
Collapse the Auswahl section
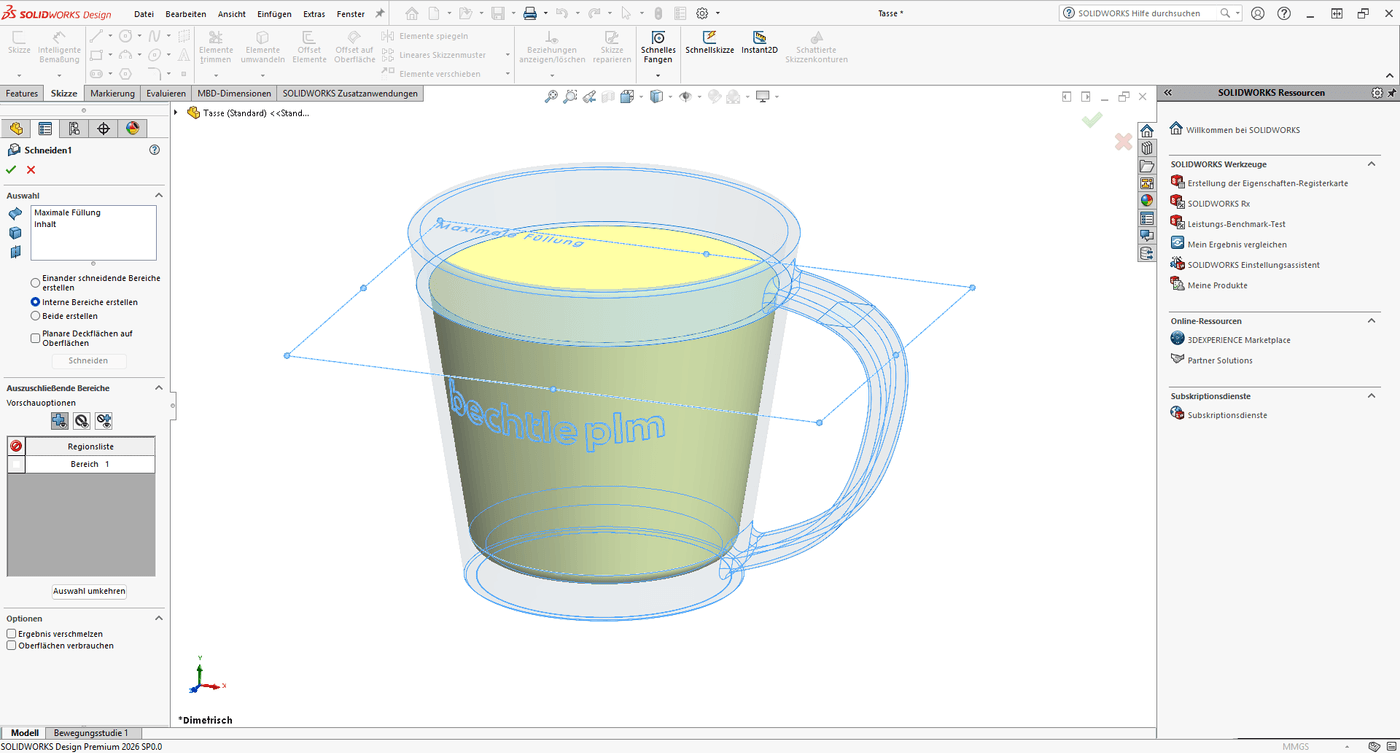pos(158,195)
